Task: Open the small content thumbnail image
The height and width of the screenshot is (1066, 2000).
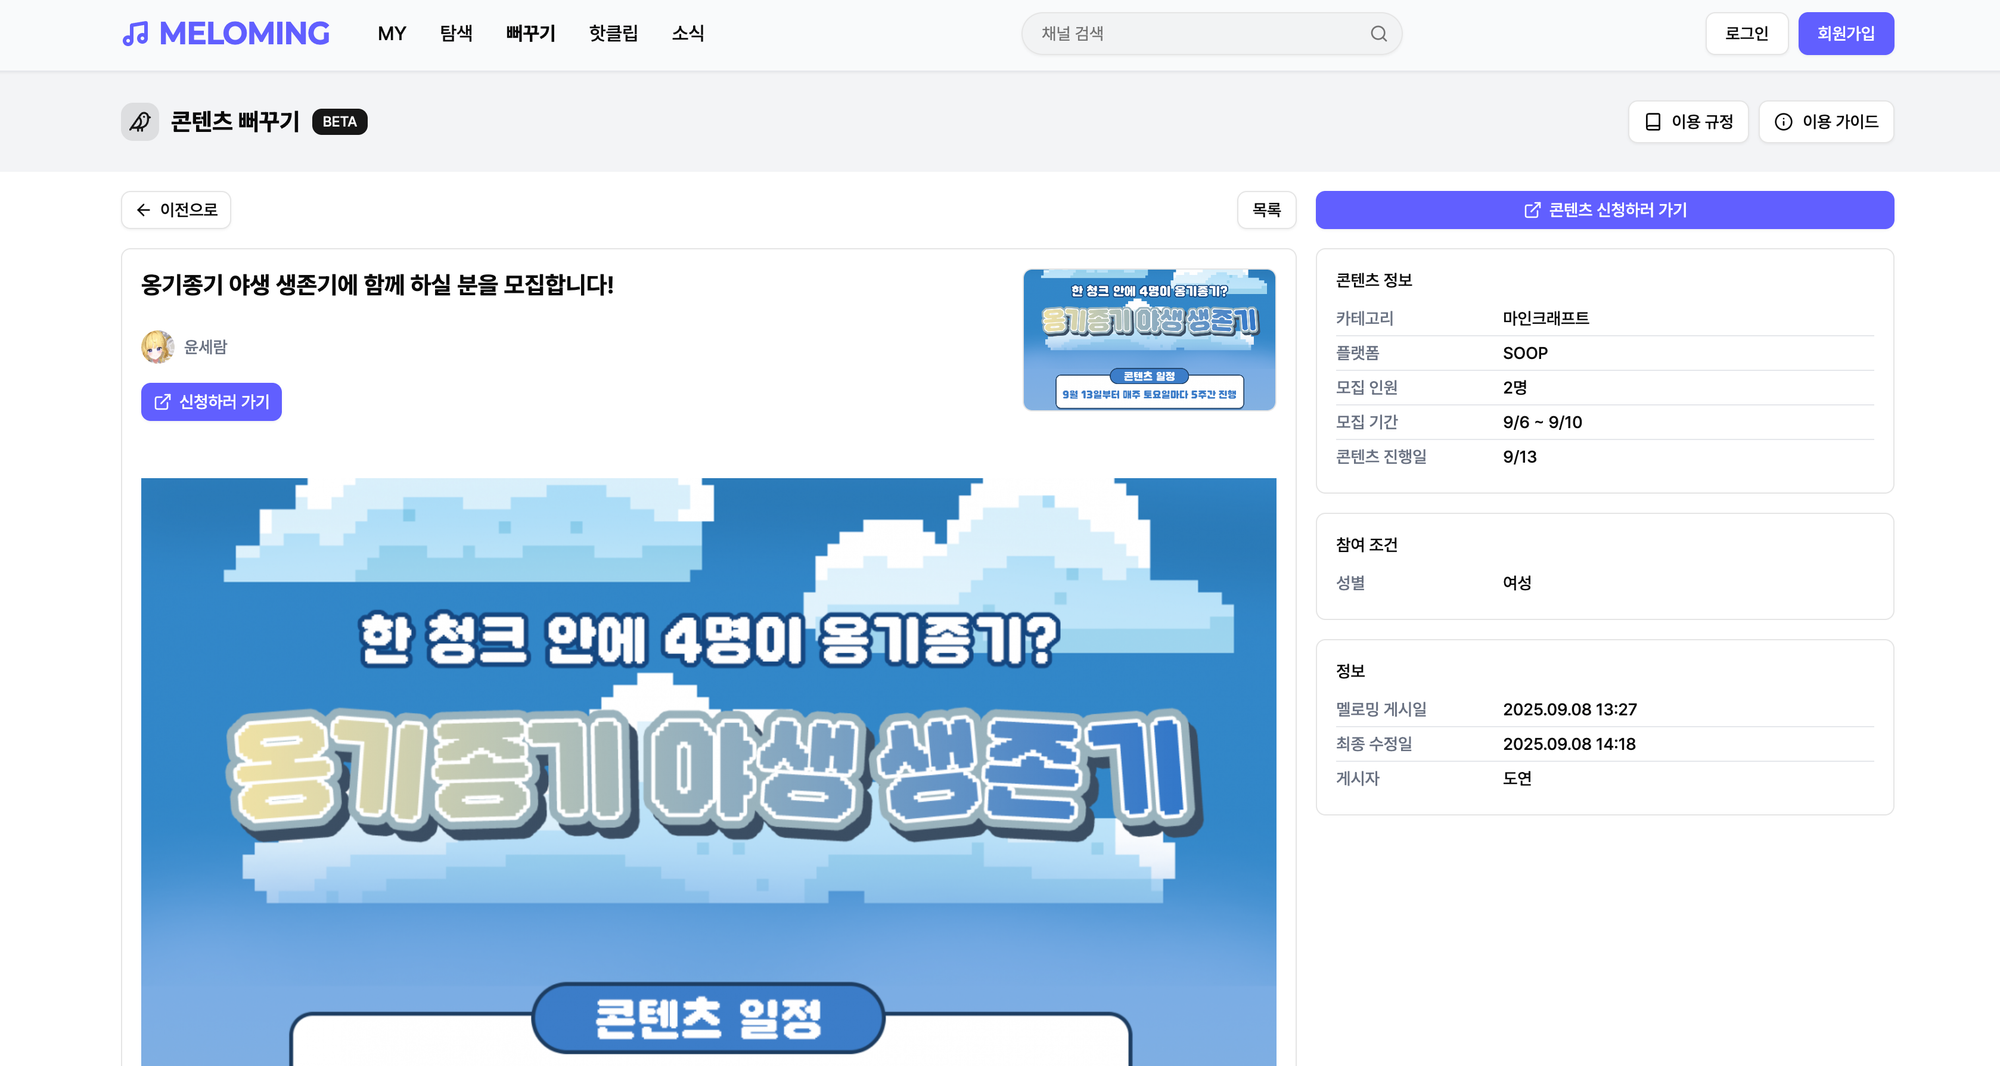Action: tap(1149, 340)
